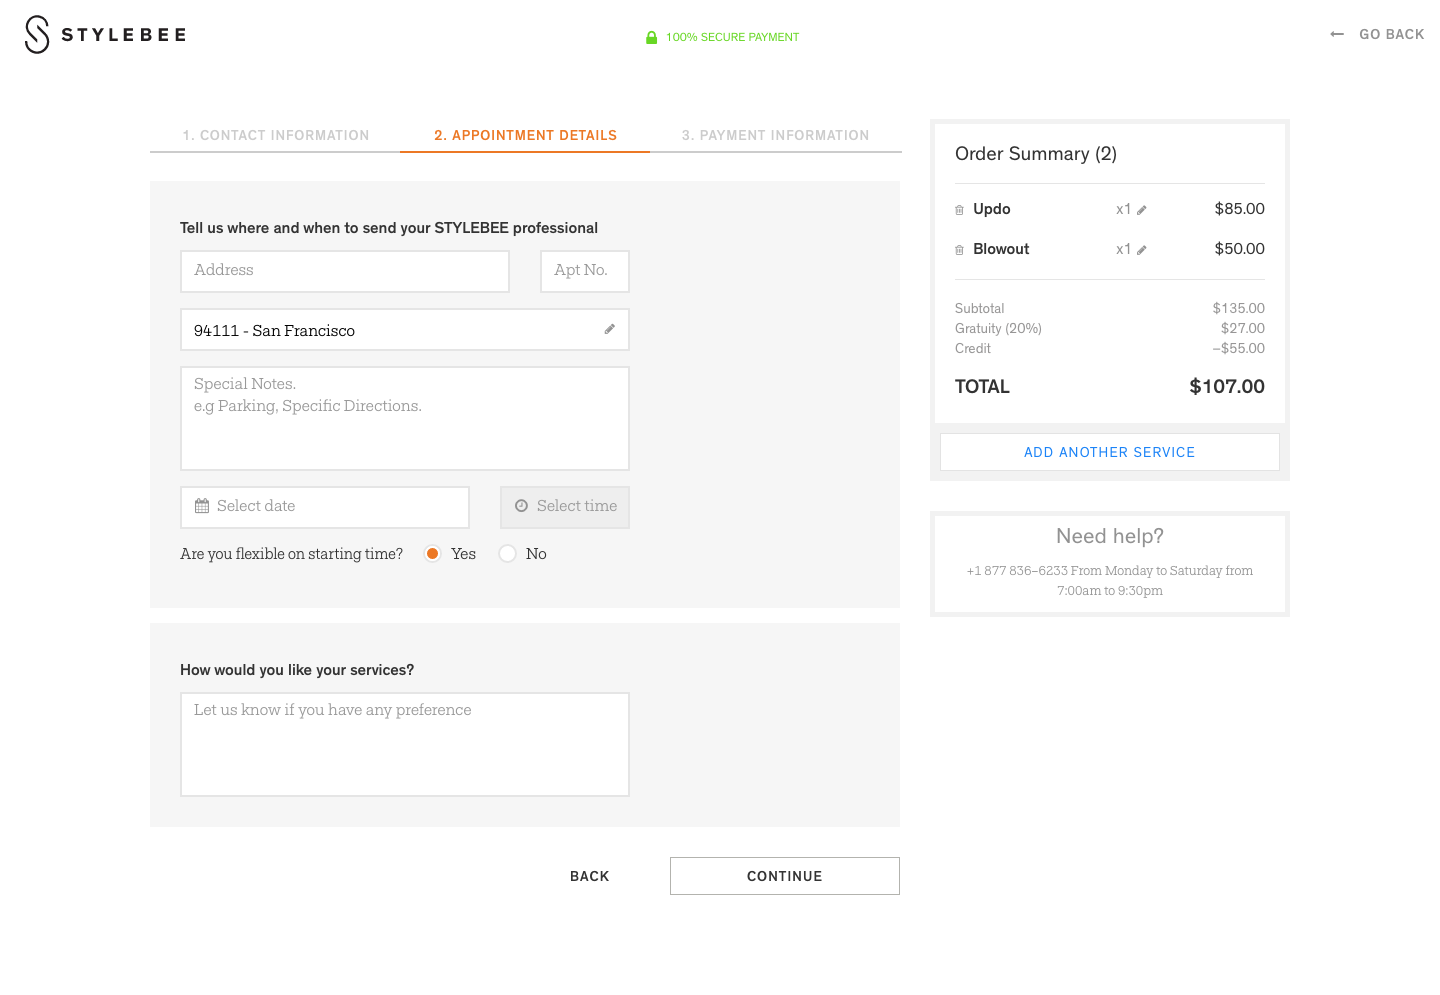Click the Order Summary (2) heading
The image size is (1440, 995).
[1036, 154]
